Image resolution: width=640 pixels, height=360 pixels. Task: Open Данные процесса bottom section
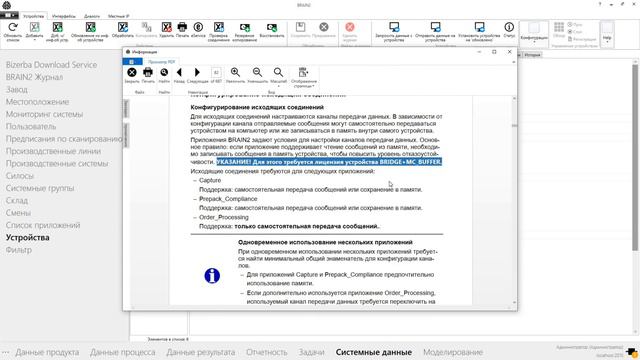(122, 352)
